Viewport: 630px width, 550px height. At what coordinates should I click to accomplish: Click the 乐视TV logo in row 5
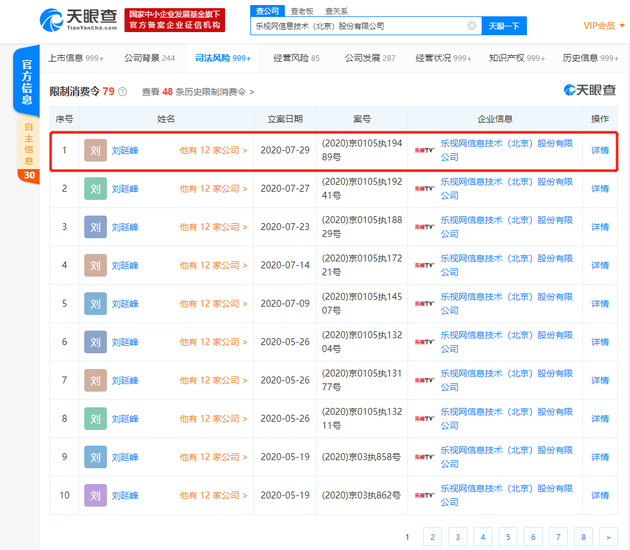click(x=425, y=304)
